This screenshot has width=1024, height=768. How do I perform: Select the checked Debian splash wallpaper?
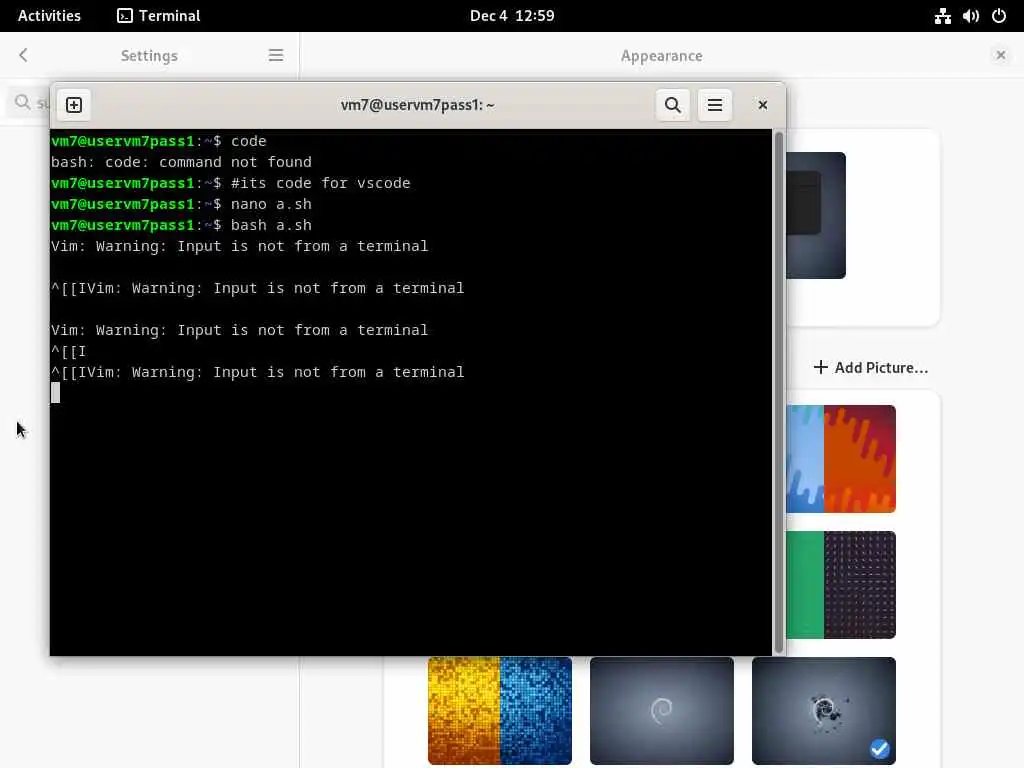click(824, 711)
